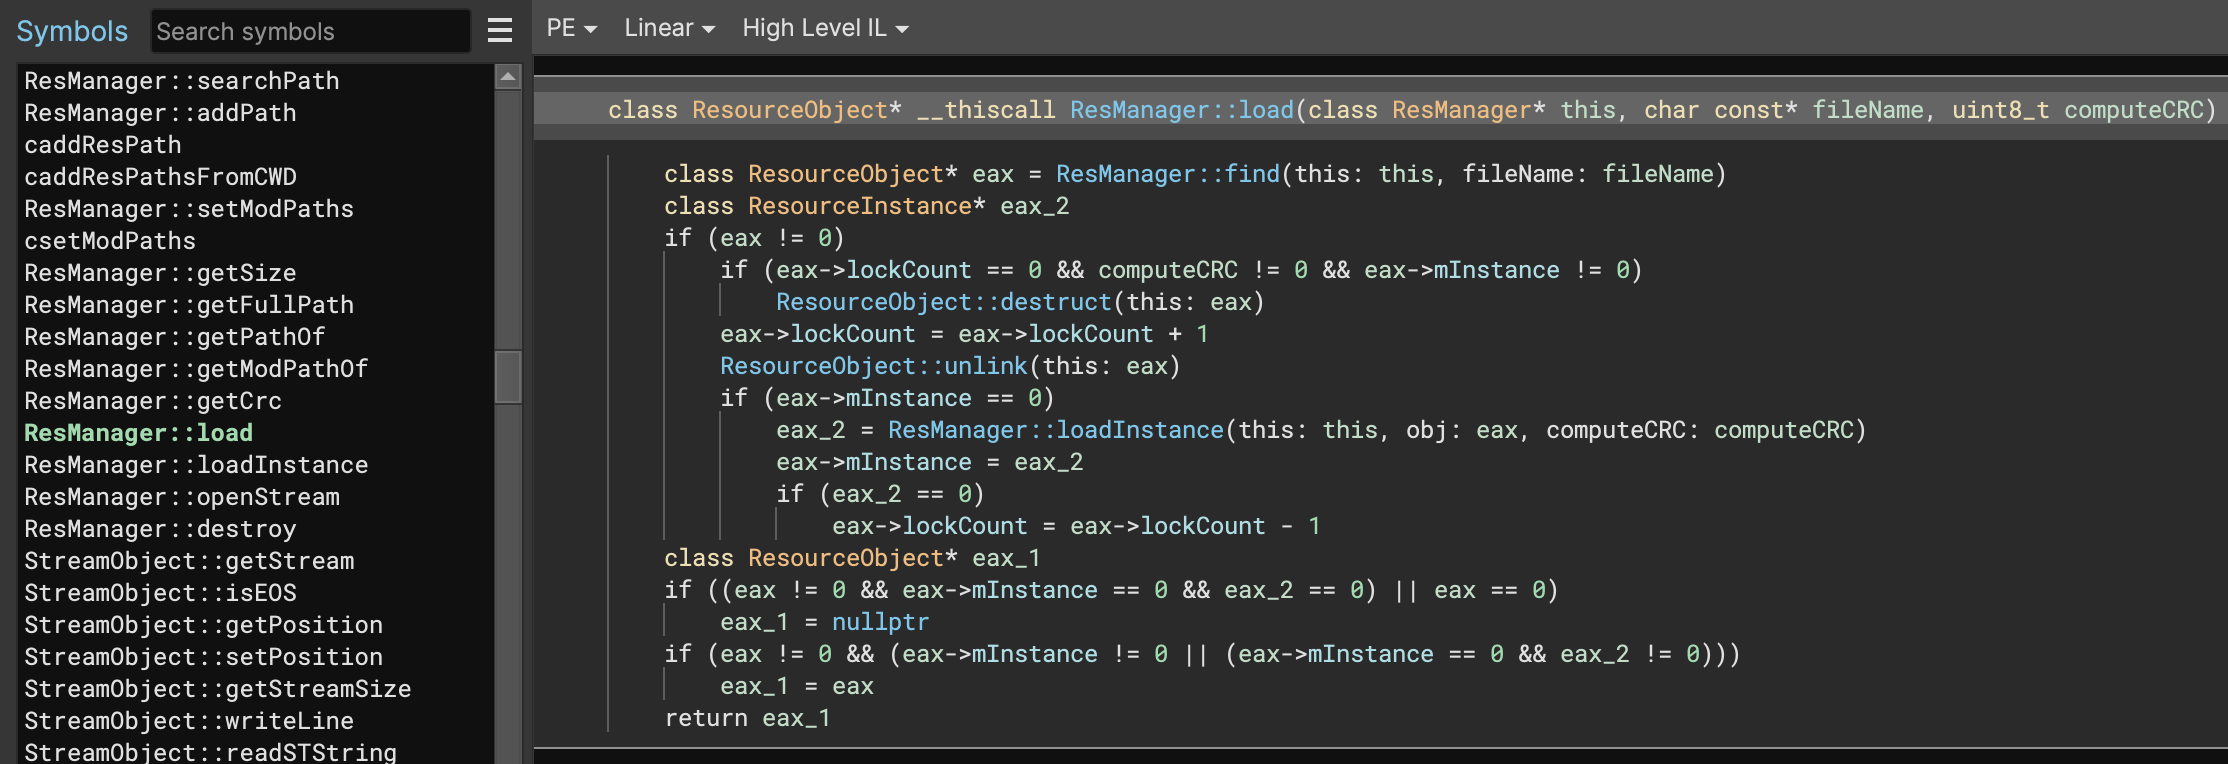Open the Symbols panel hamburger menu
The height and width of the screenshot is (764, 2228).
coord(500,31)
